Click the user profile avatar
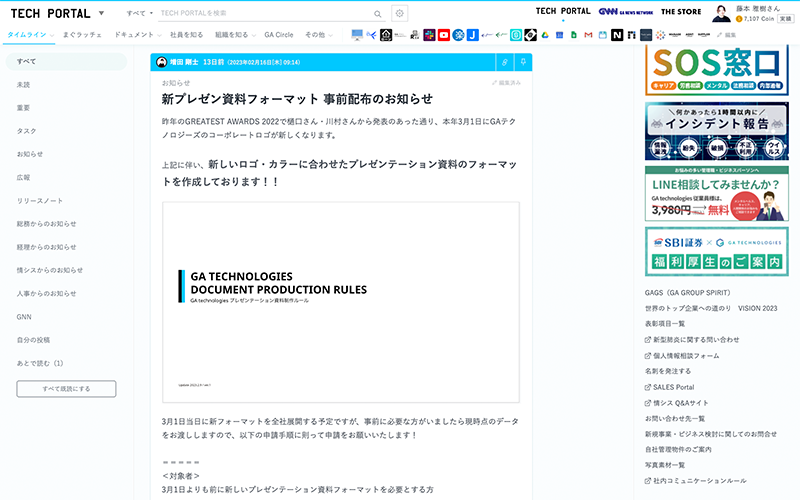 [721, 13]
